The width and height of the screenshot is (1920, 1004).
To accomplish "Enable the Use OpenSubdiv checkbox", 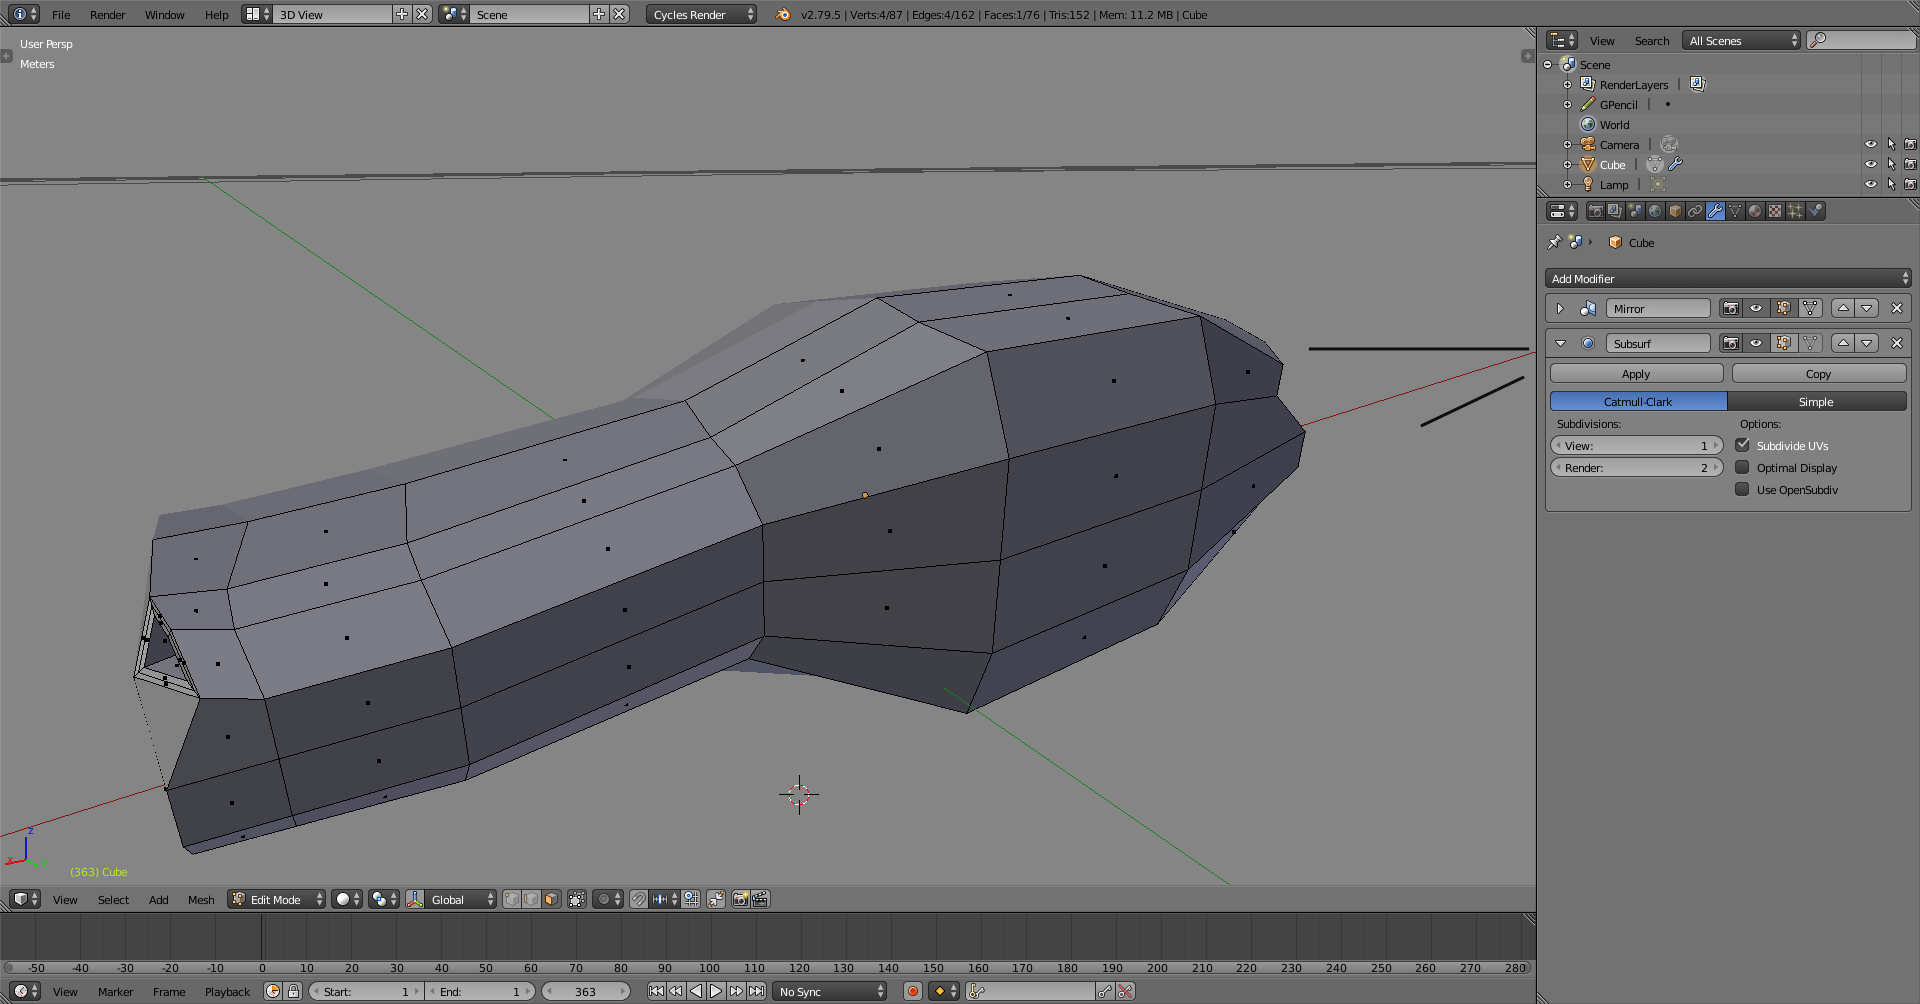I will point(1742,489).
